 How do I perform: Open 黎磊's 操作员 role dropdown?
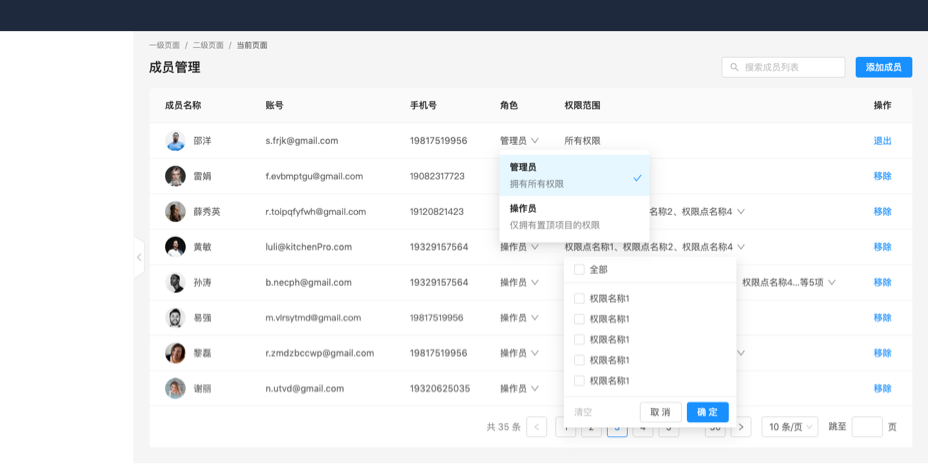(x=519, y=353)
